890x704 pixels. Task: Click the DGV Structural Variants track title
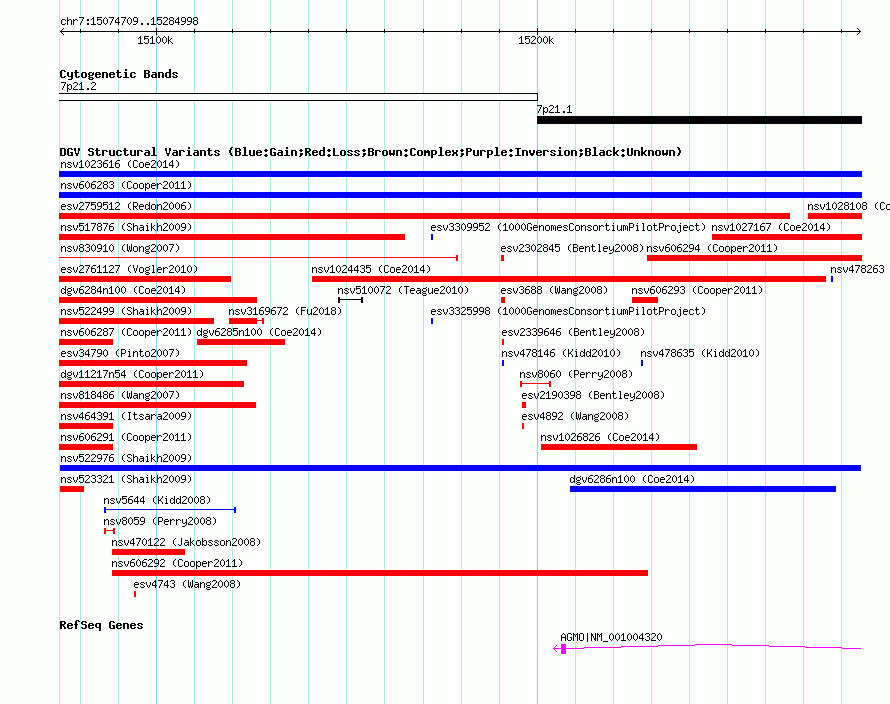pyautogui.click(x=371, y=152)
